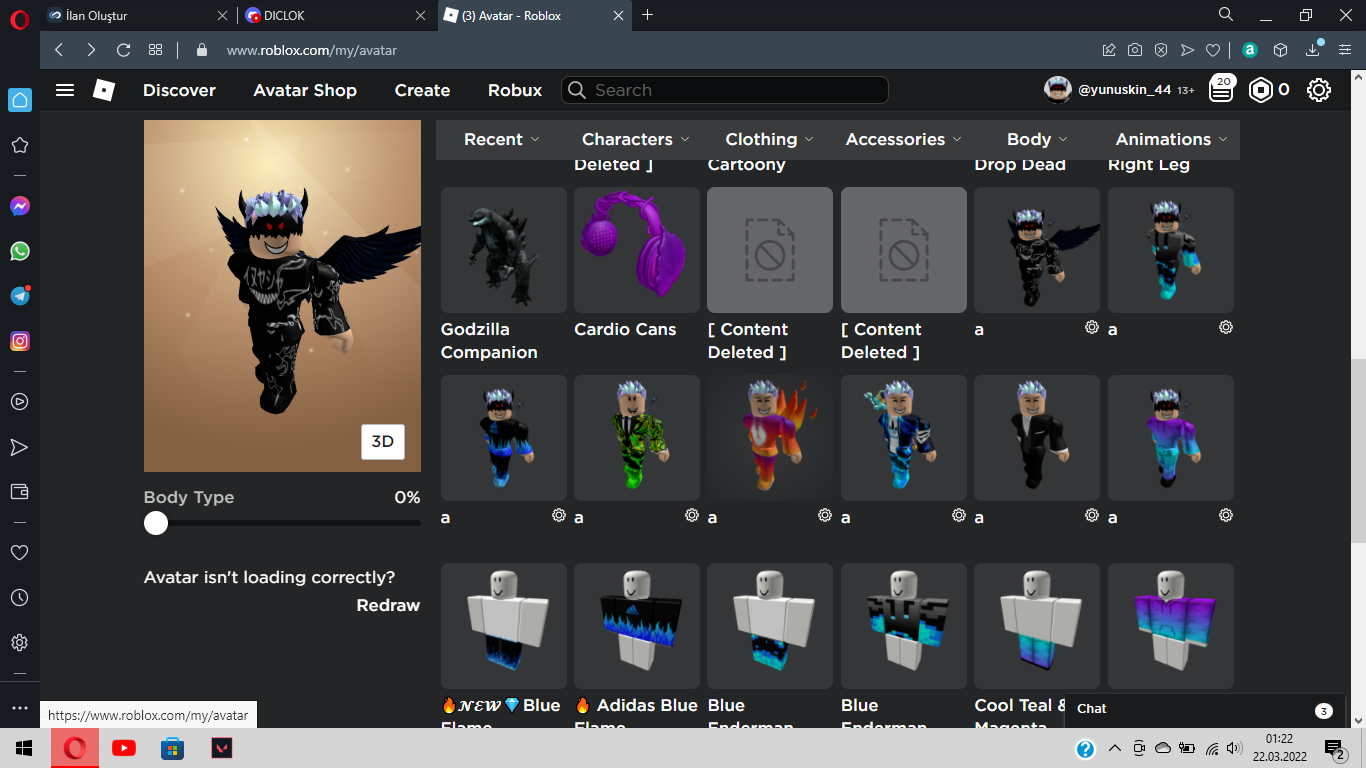Reload the page with the refresh icon
1366x768 pixels.
pyautogui.click(x=123, y=50)
